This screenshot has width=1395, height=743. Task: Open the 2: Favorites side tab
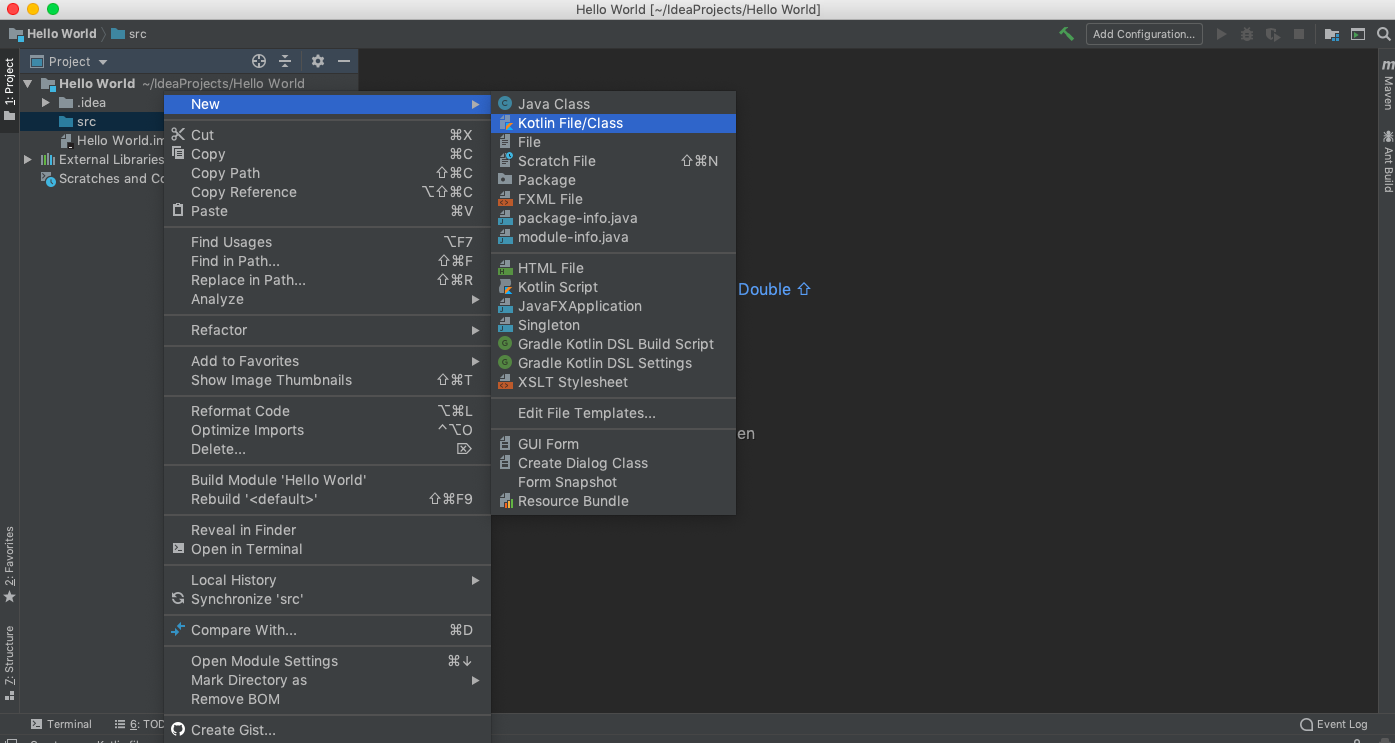[x=9, y=565]
